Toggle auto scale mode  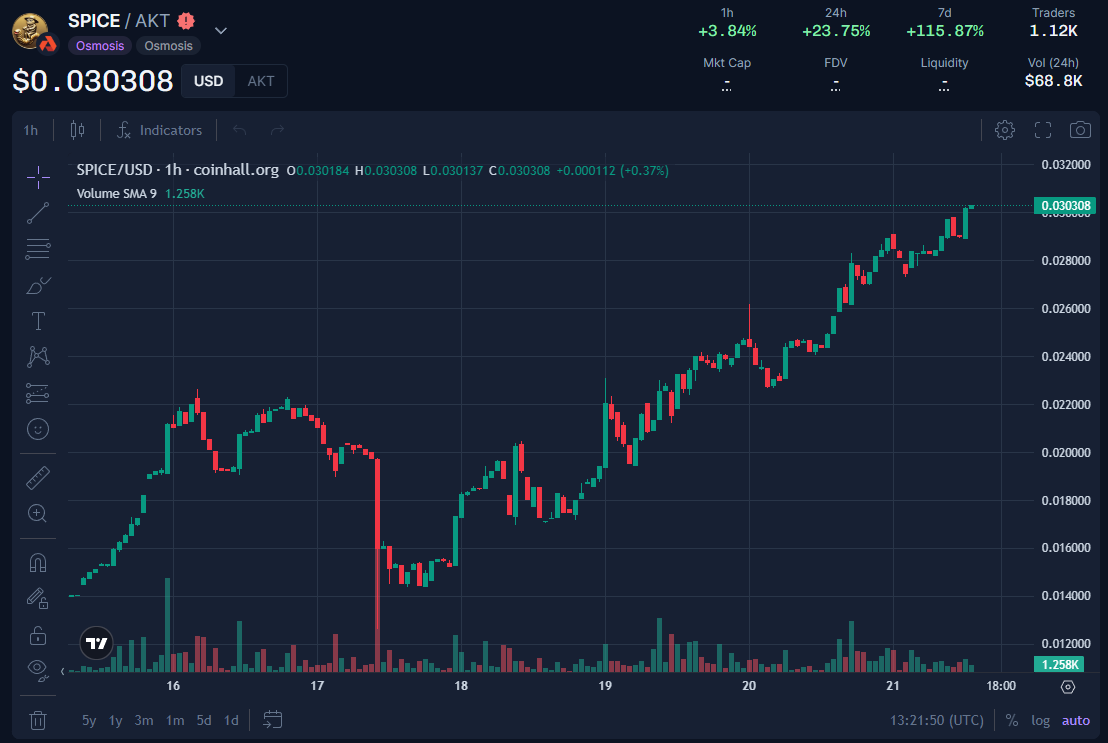coord(1075,720)
